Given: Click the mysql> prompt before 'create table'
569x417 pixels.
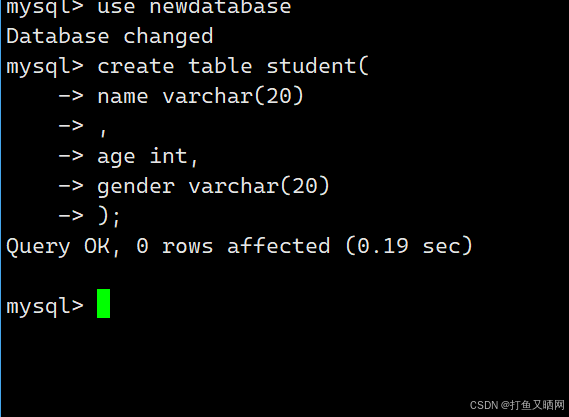Looking at the screenshot, I should coord(45,67).
